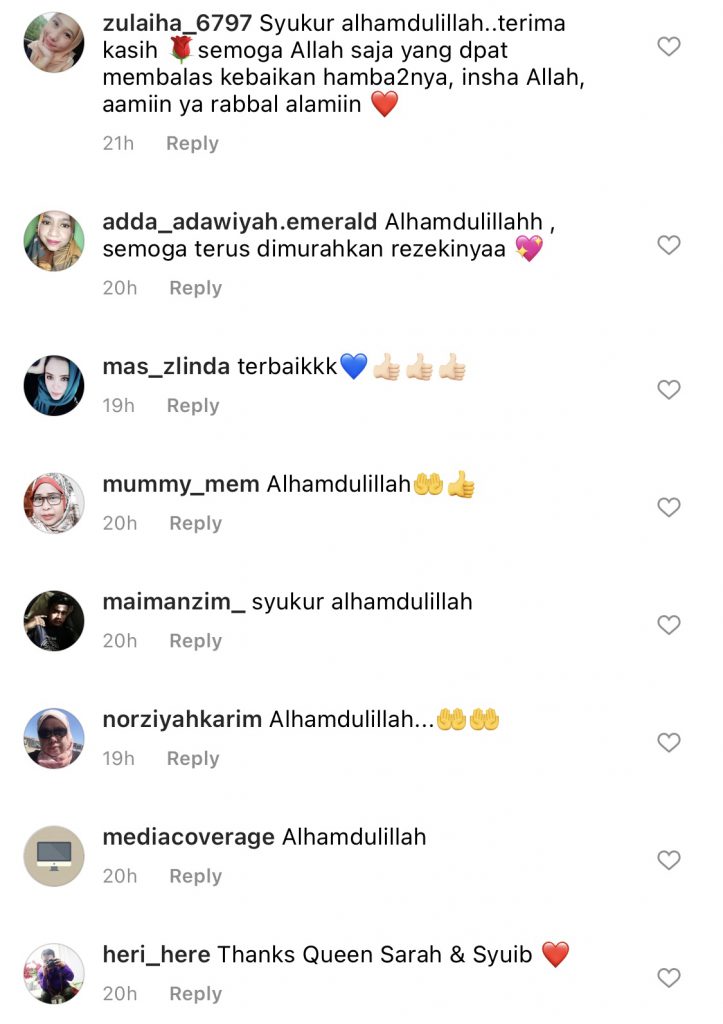Open mediacoverage computer avatar
The height and width of the screenshot is (1024, 723).
pyautogui.click(x=54, y=856)
